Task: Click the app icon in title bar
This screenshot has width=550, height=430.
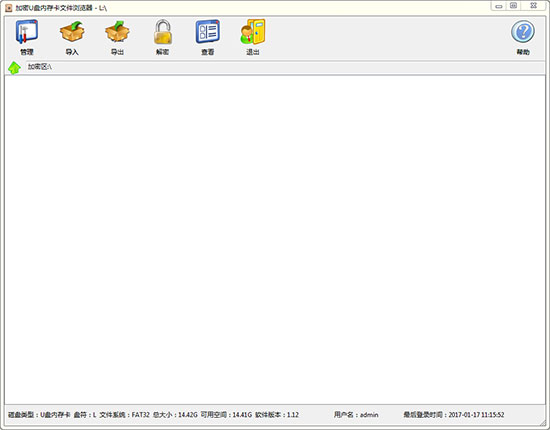Action: pyautogui.click(x=8, y=8)
